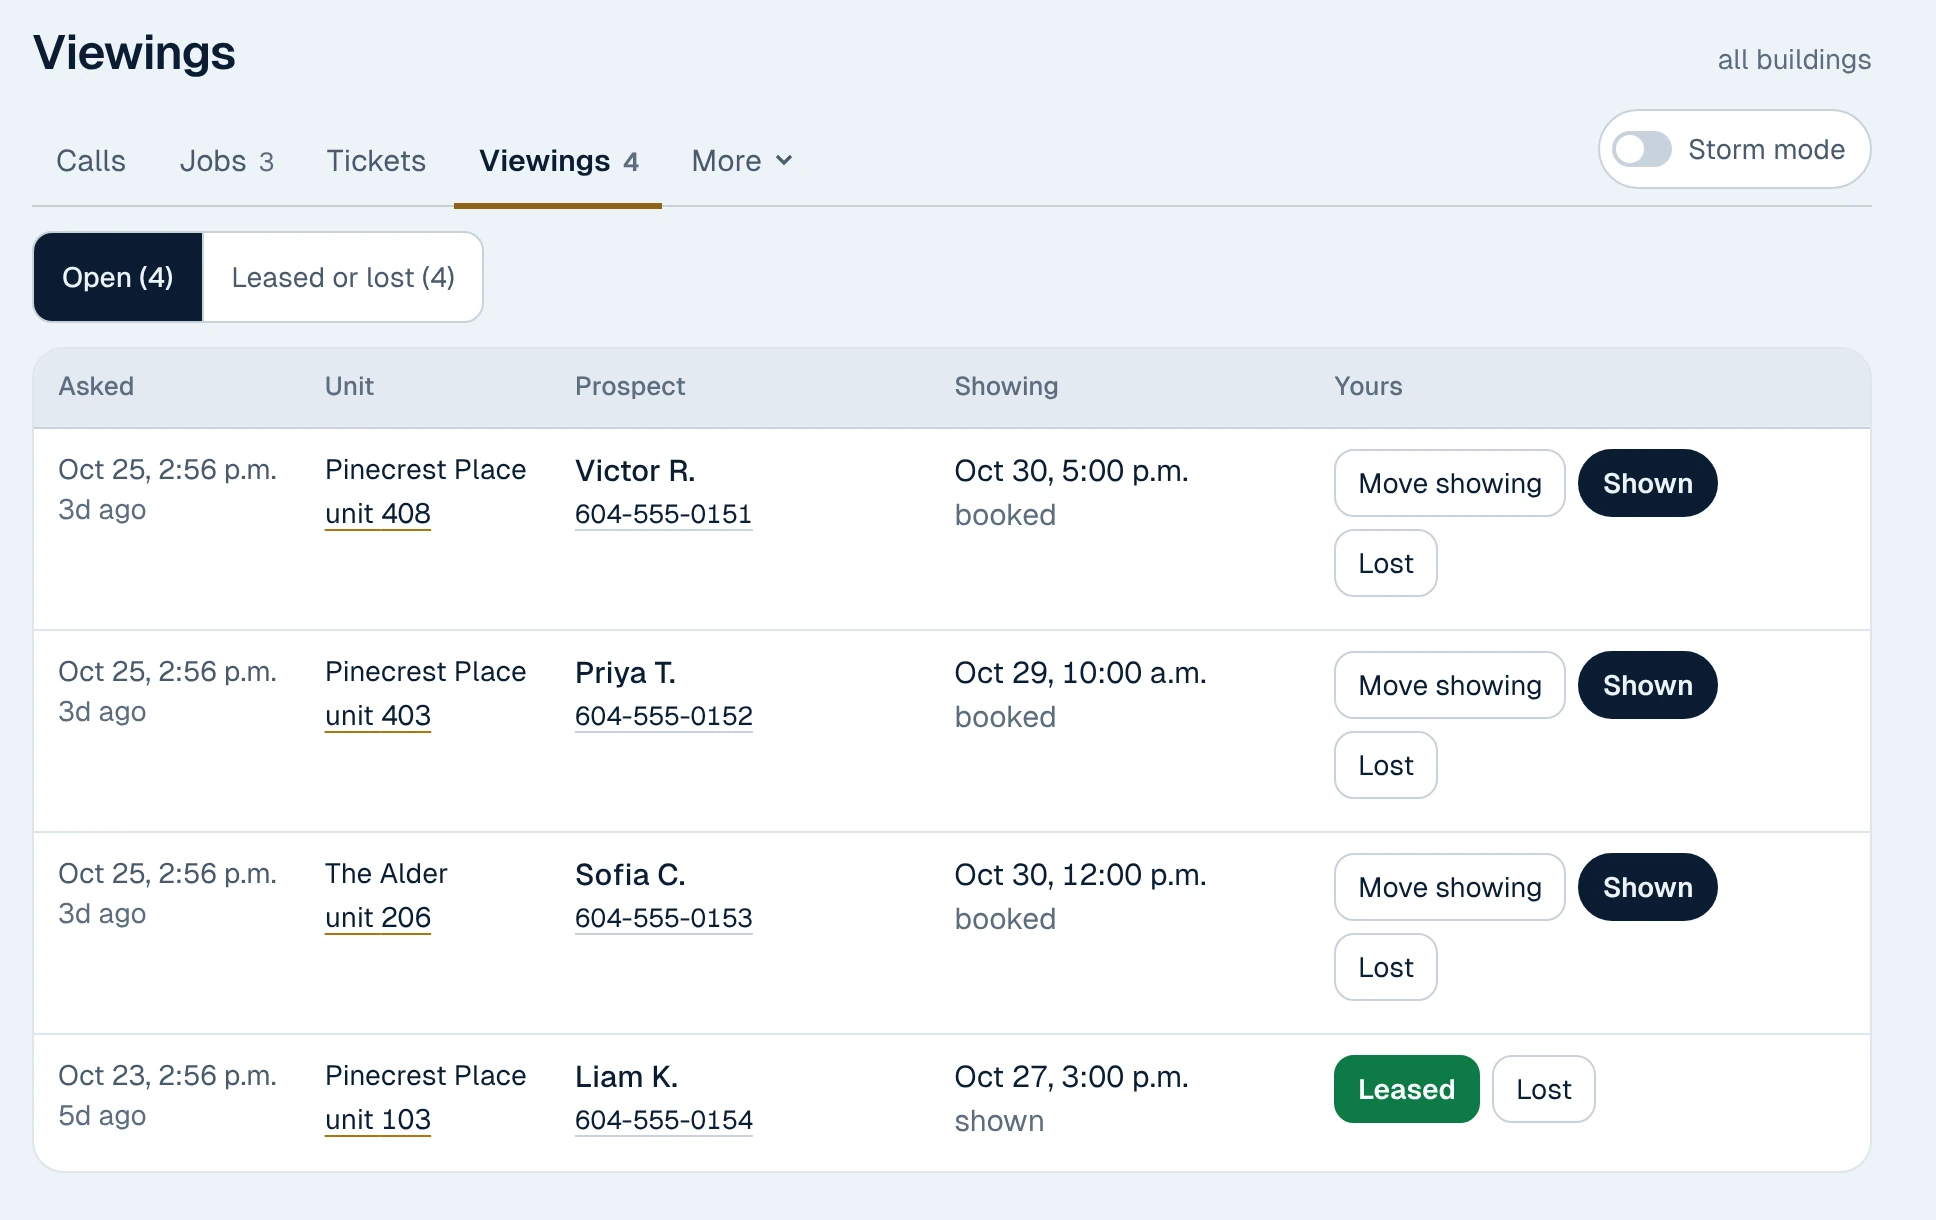Screen dimensions: 1936x1220
Task: Open unit 403 link
Action: tap(378, 716)
